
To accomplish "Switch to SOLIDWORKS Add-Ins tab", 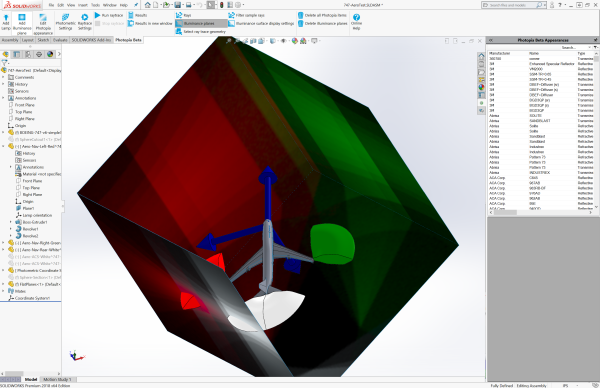I will point(91,40).
